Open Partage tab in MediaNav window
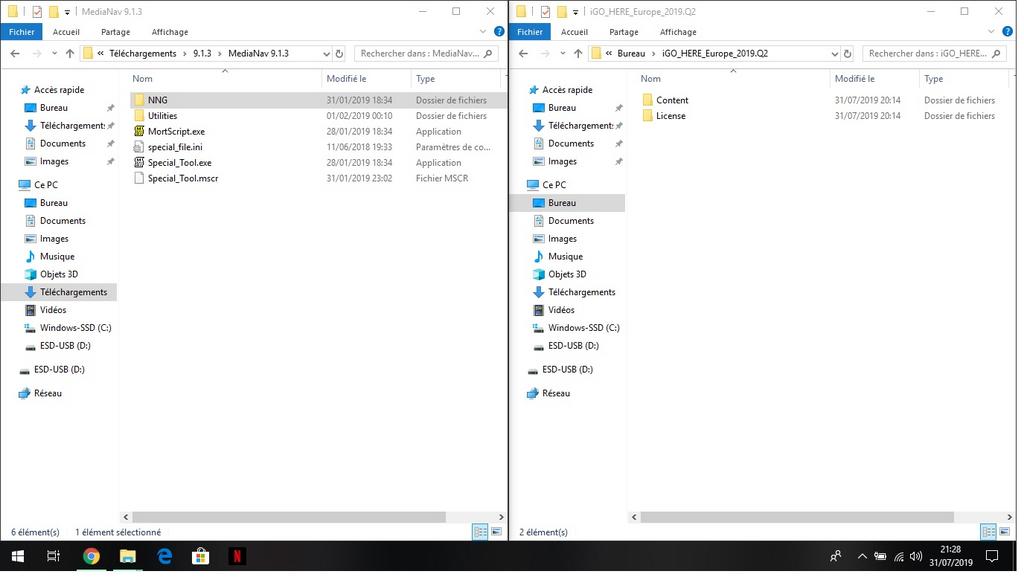This screenshot has height=577, width=1024. 116,31
